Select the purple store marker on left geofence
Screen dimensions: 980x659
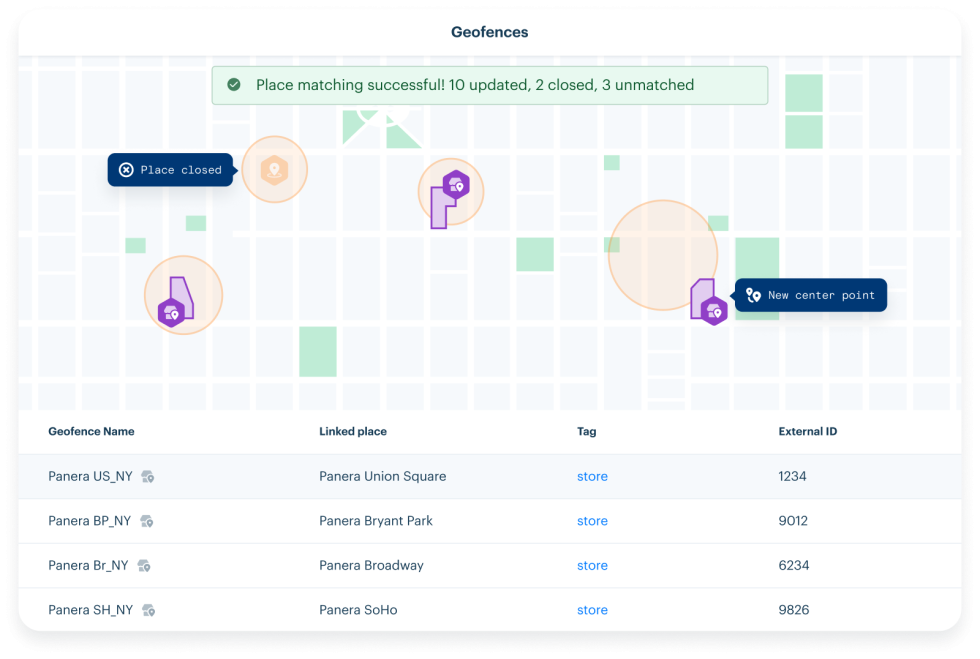click(171, 312)
